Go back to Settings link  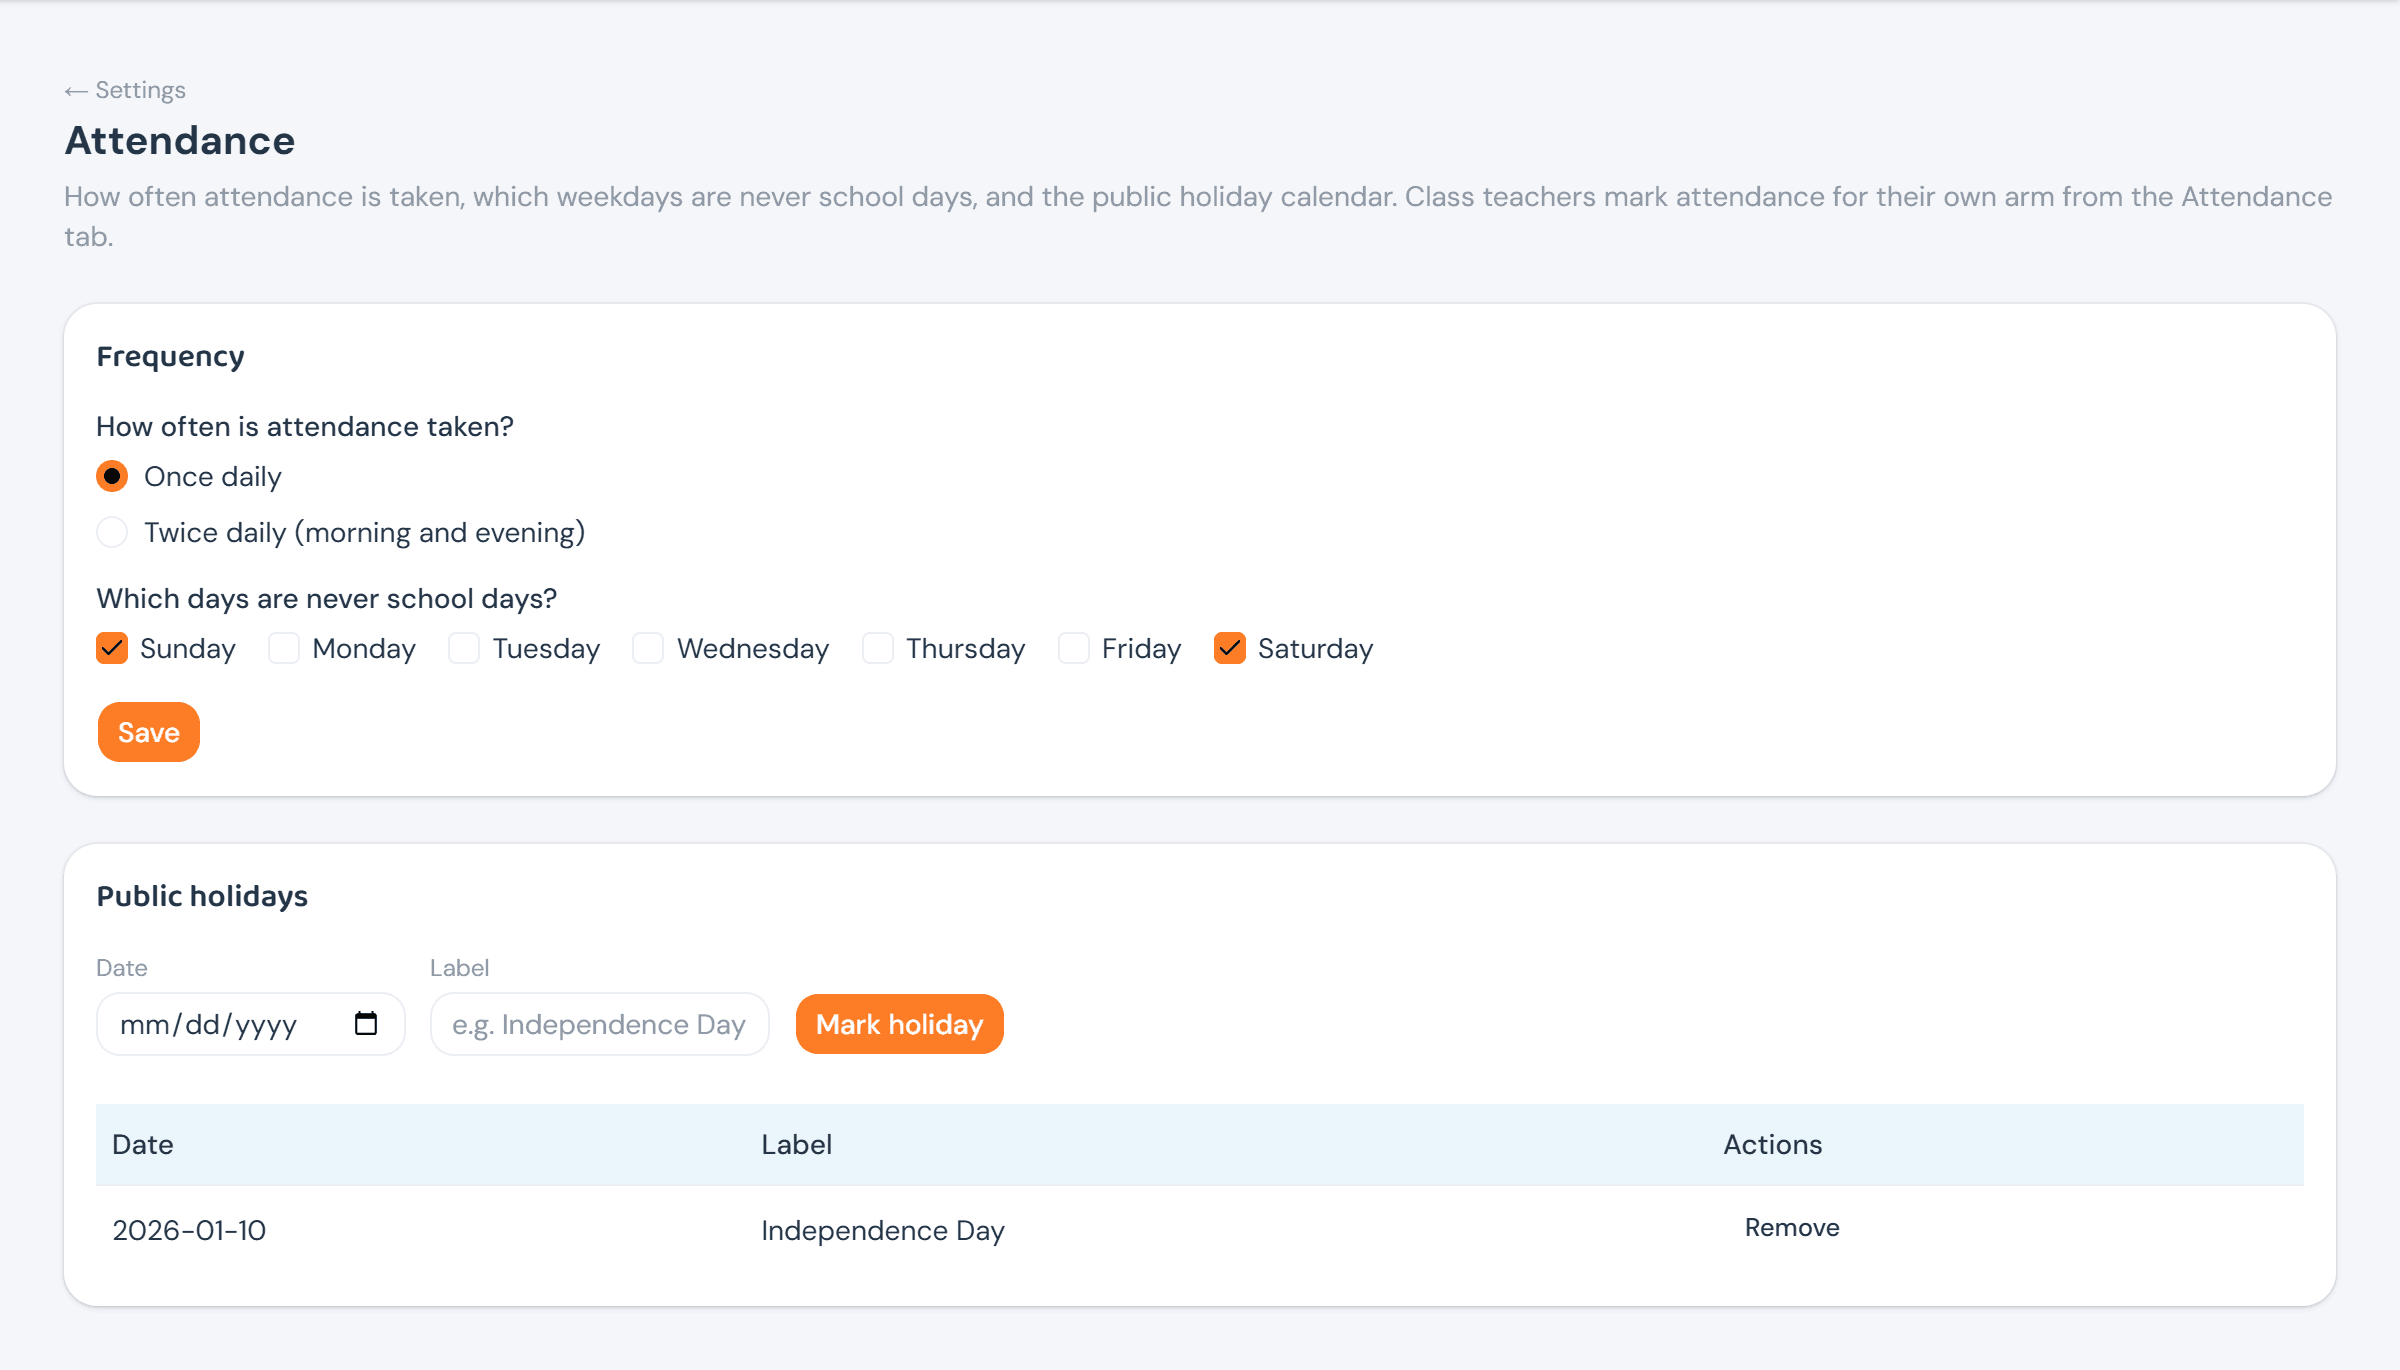[125, 90]
